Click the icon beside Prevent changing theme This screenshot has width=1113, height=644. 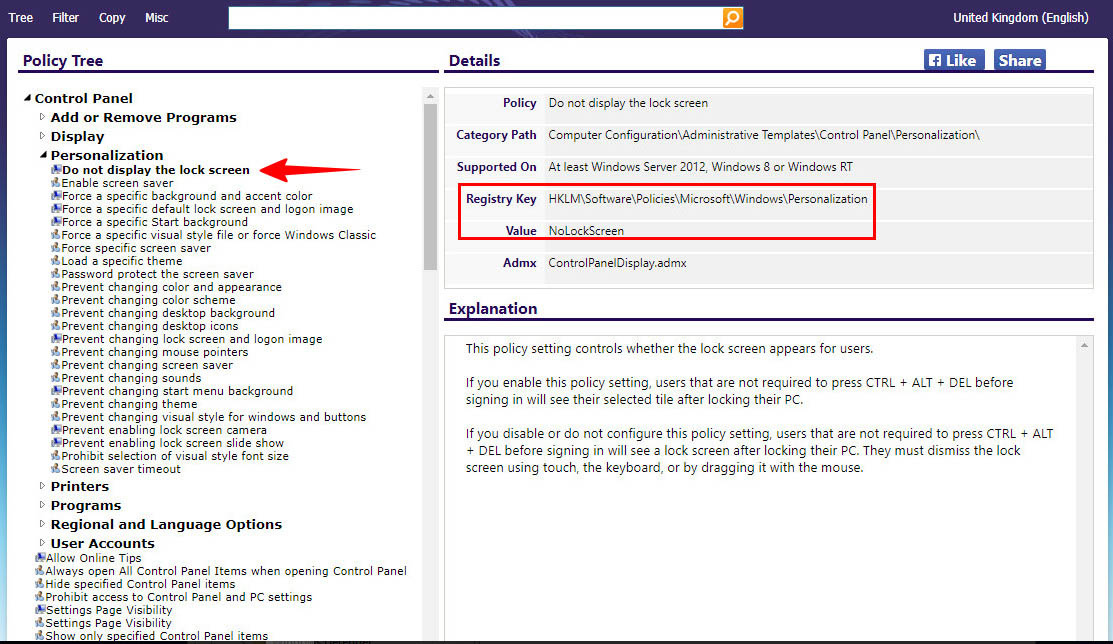click(56, 404)
